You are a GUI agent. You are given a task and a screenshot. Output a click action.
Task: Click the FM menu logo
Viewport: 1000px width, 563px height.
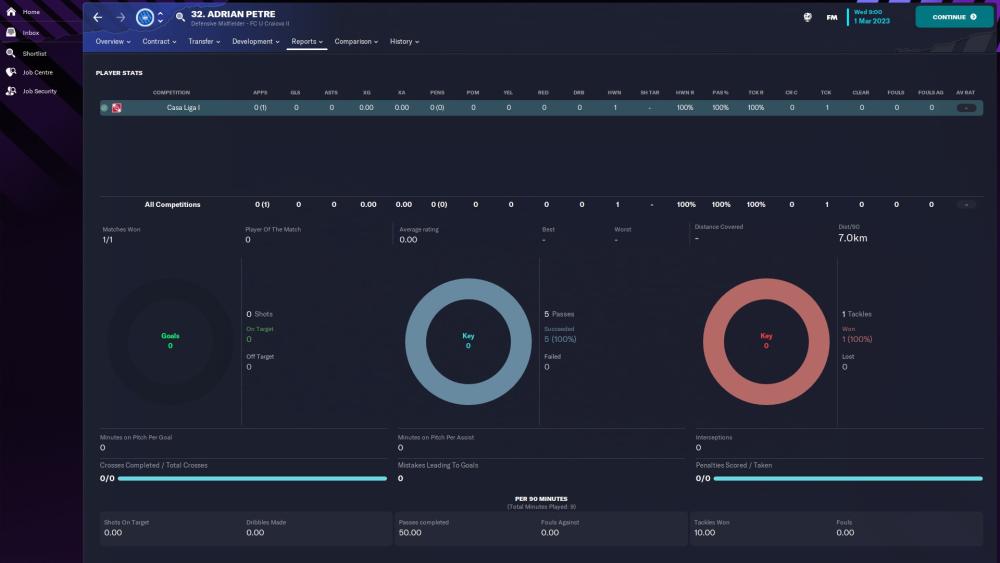point(832,17)
